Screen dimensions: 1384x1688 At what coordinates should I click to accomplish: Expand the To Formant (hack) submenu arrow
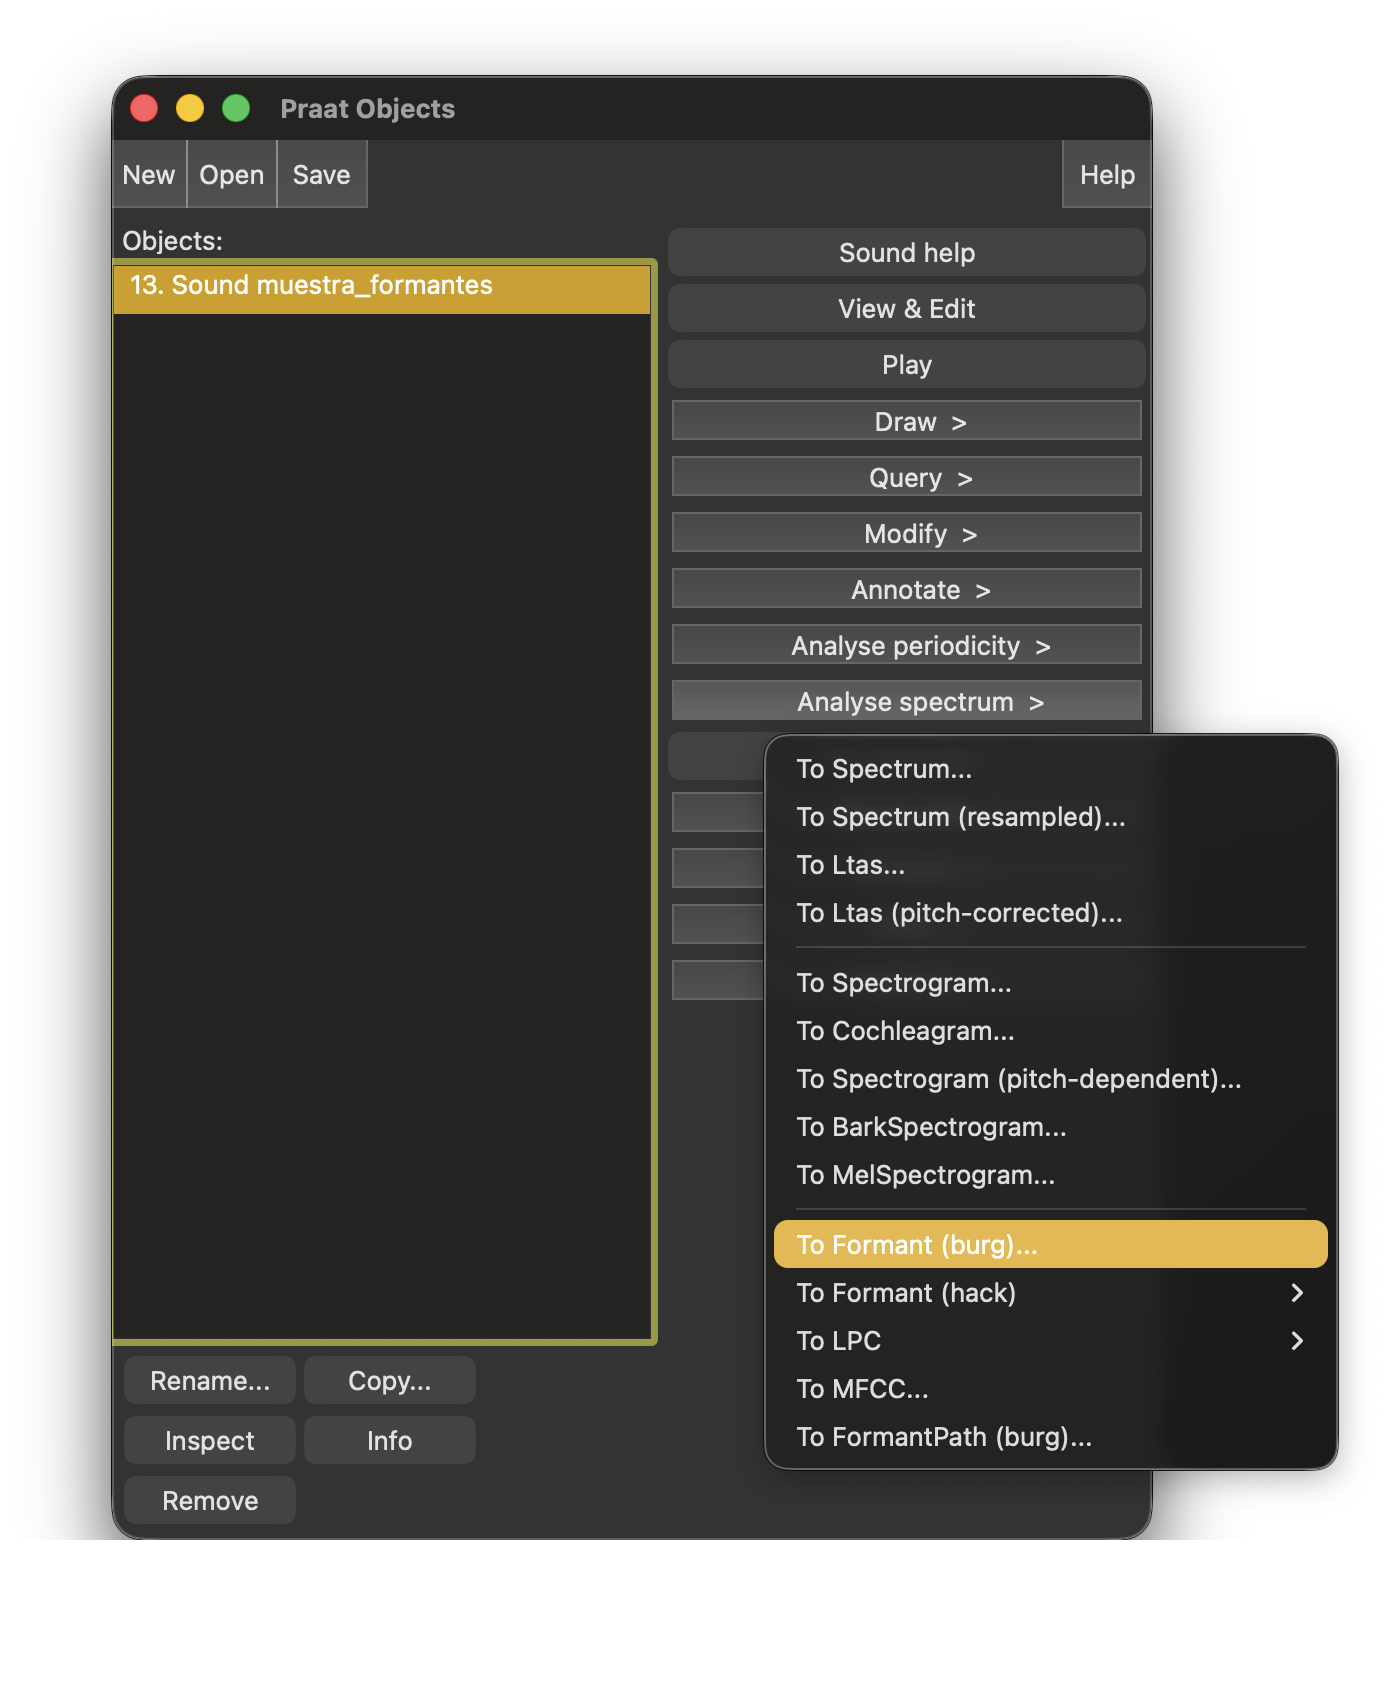[x=1296, y=1293]
